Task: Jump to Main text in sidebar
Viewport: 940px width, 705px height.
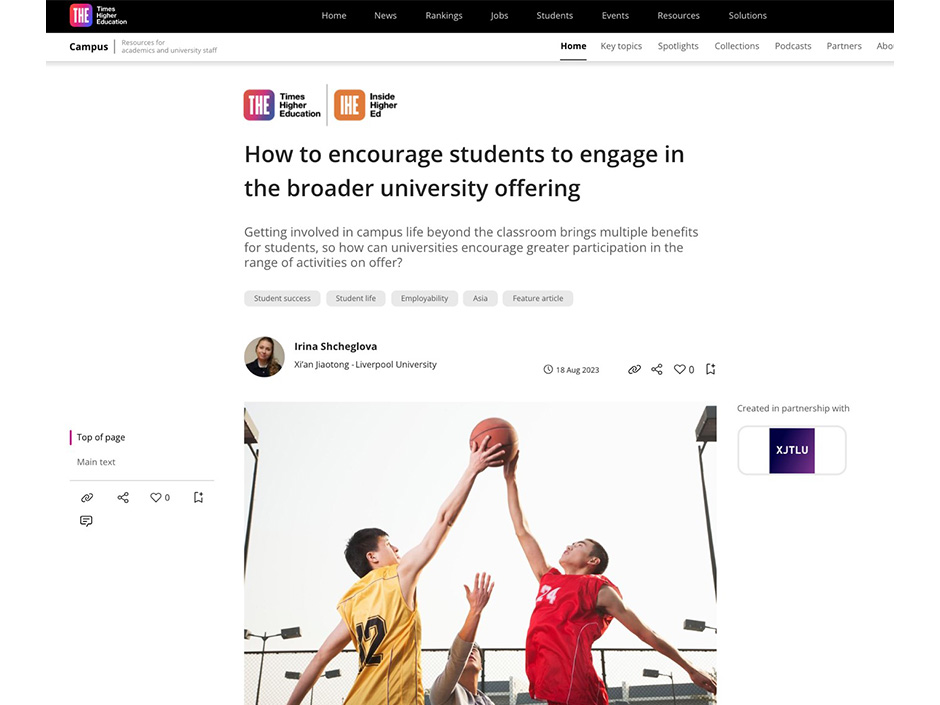Action: coord(96,462)
